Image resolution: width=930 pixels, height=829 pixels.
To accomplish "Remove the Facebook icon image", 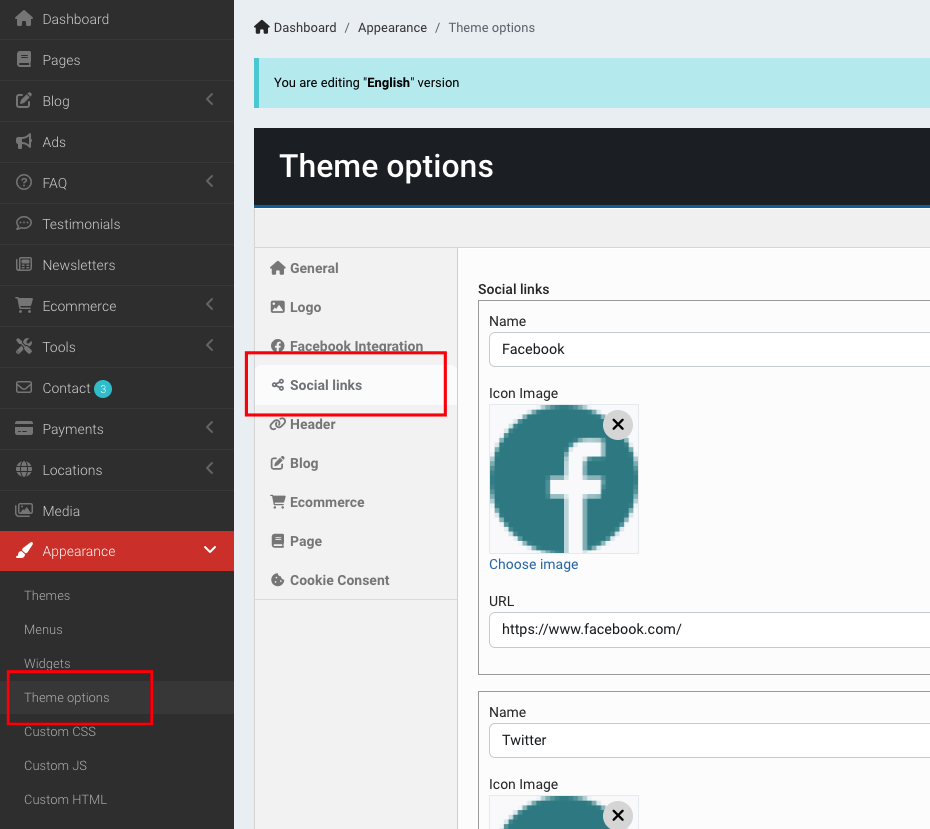I will tap(618, 425).
